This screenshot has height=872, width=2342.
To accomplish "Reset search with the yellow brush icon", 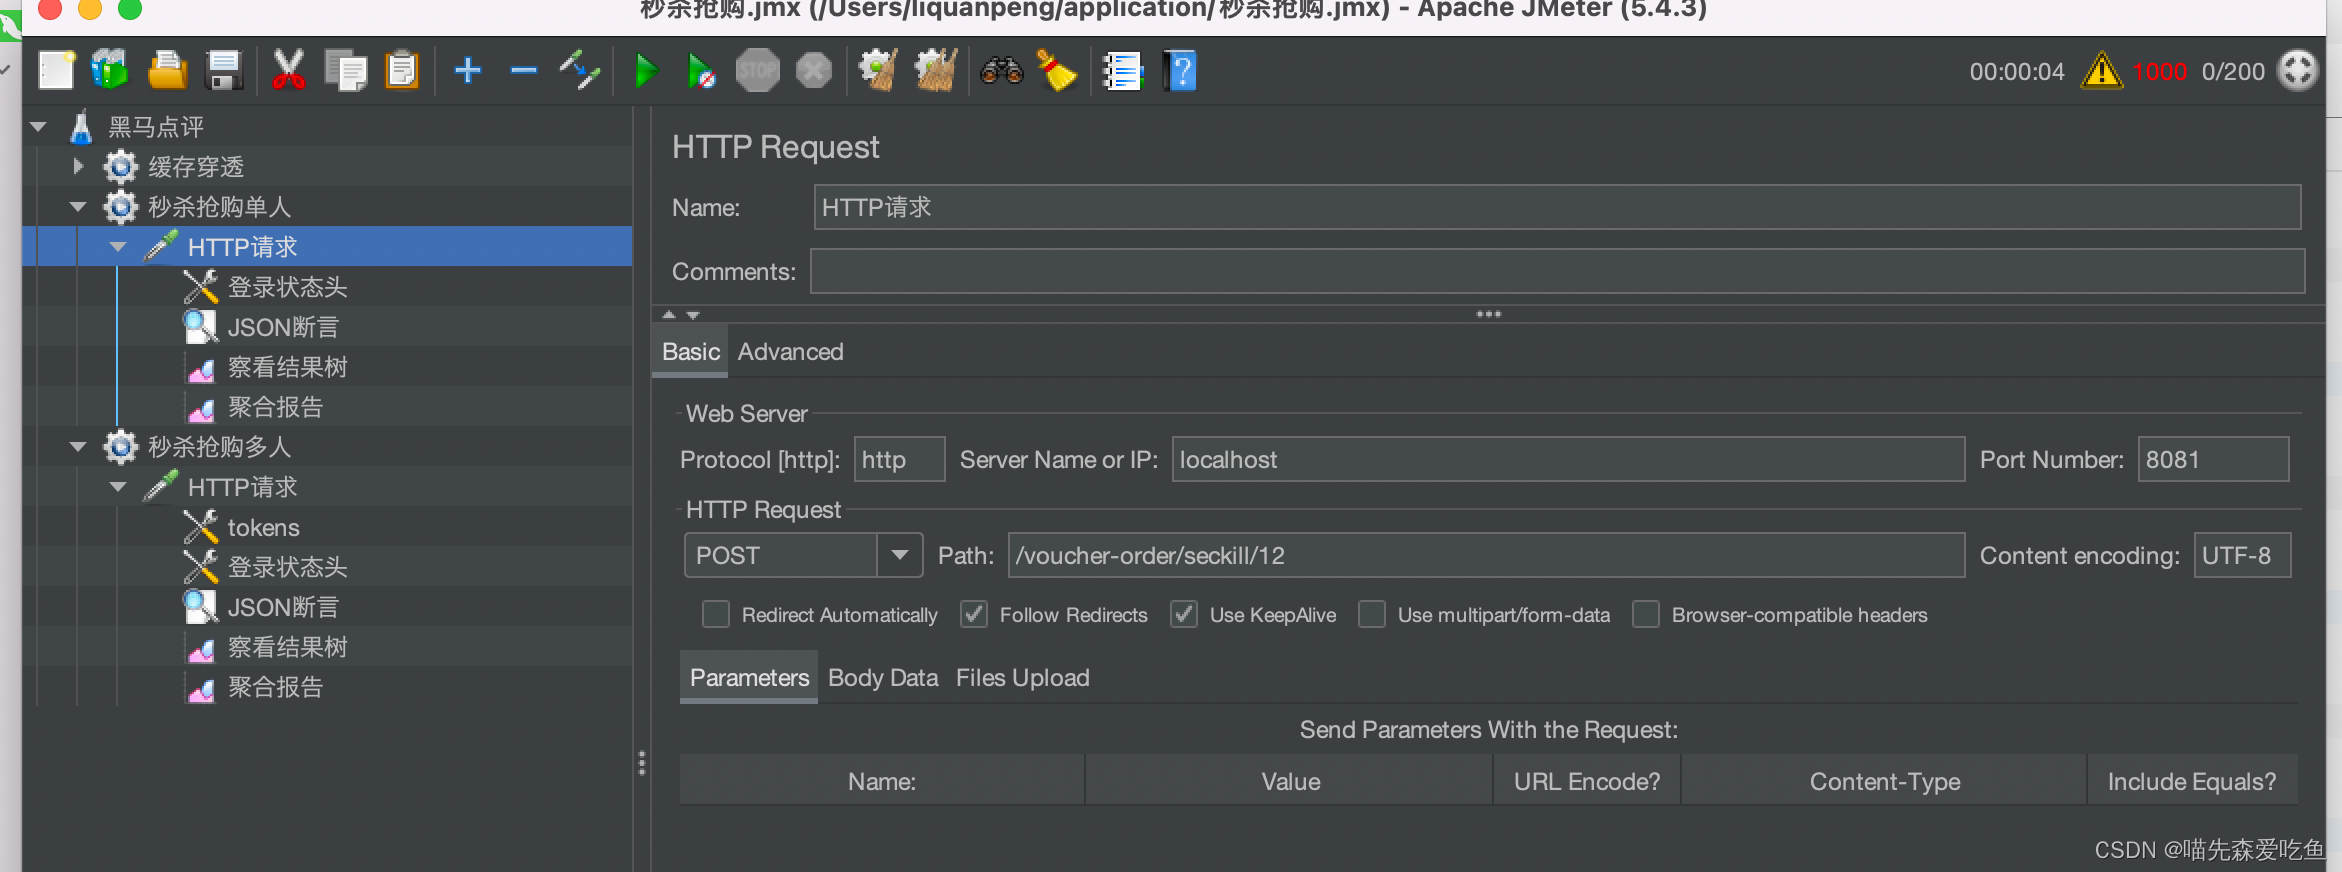I will click(x=1056, y=71).
